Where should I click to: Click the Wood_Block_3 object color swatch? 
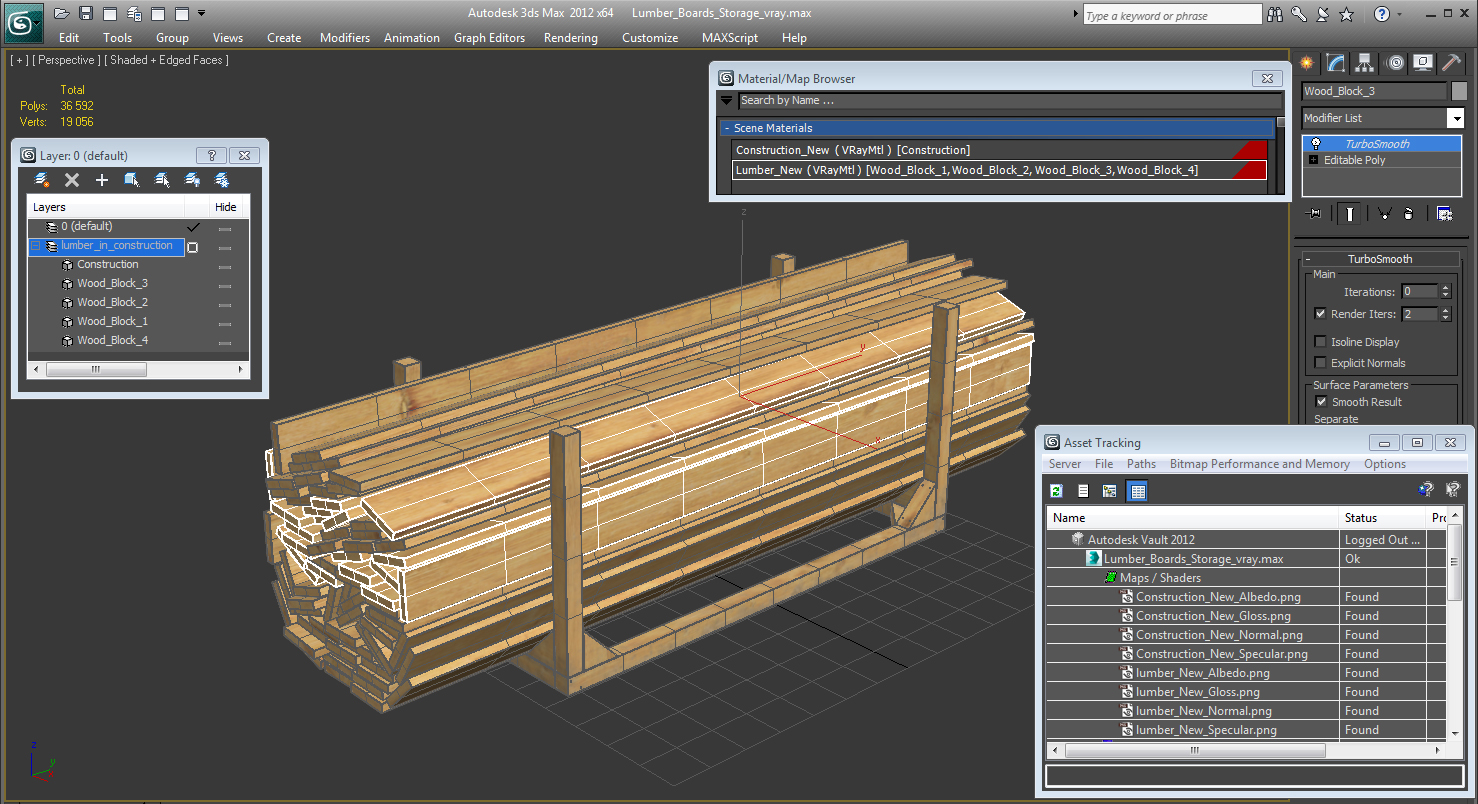coord(1459,91)
